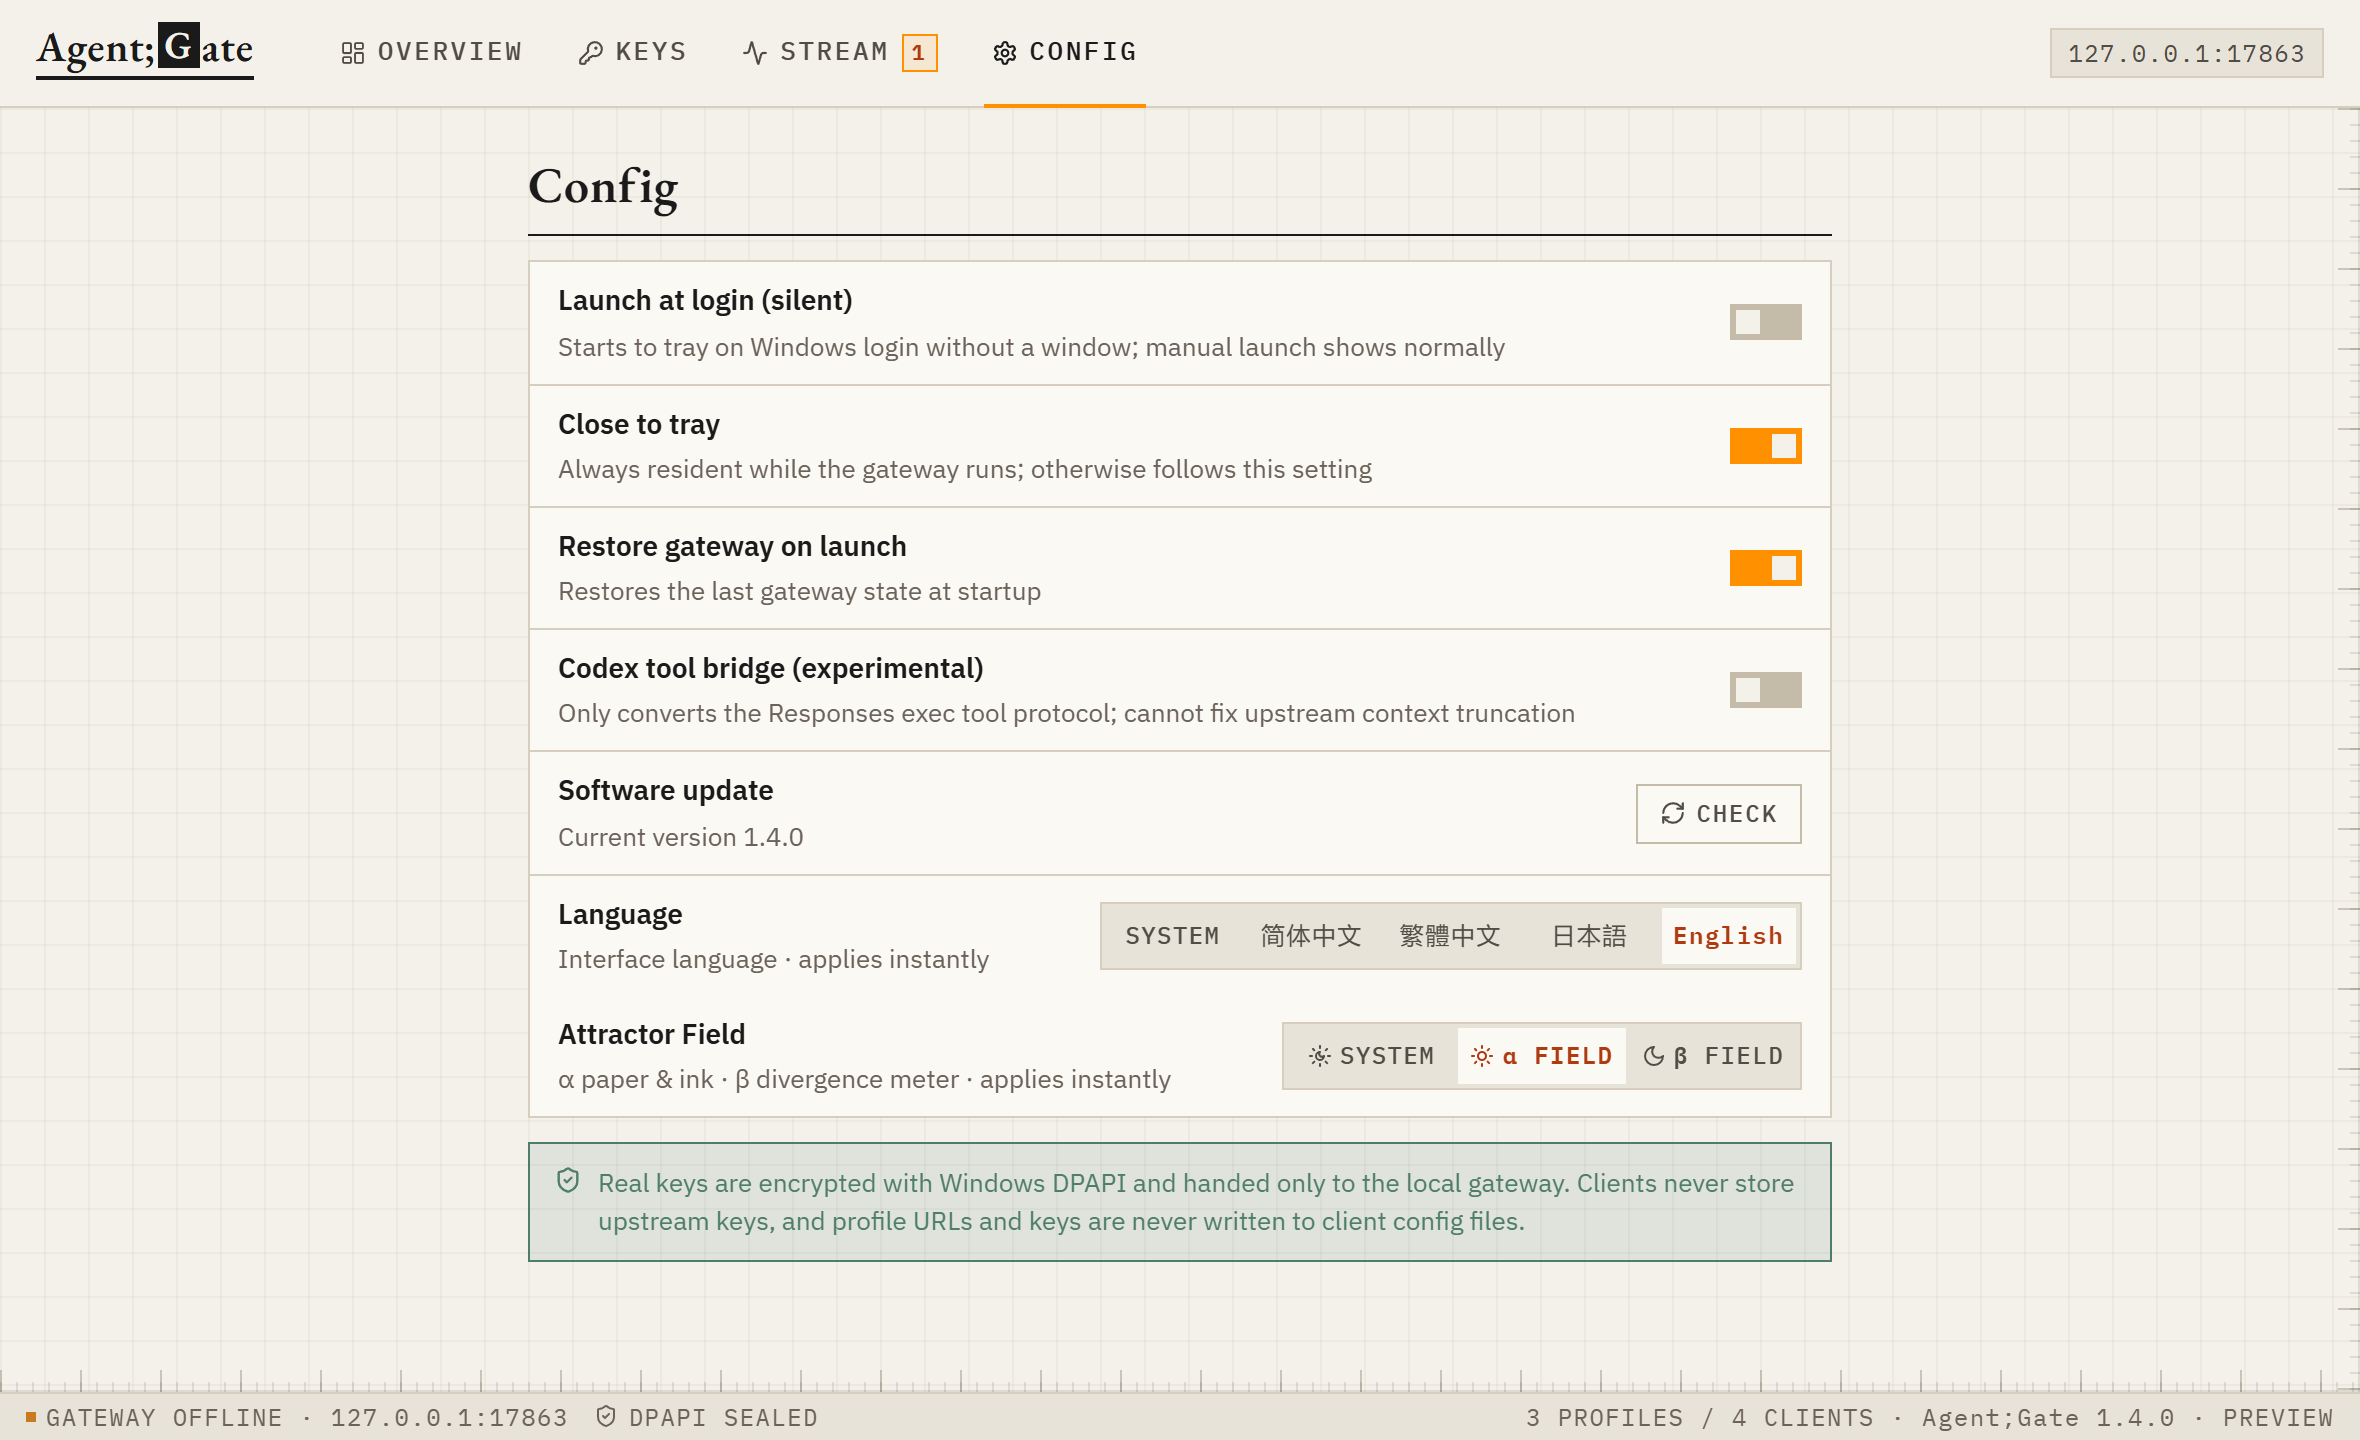The height and width of the screenshot is (1440, 2360).
Task: Click the DPAPI Sealed shield icon in status bar
Action: pos(606,1416)
